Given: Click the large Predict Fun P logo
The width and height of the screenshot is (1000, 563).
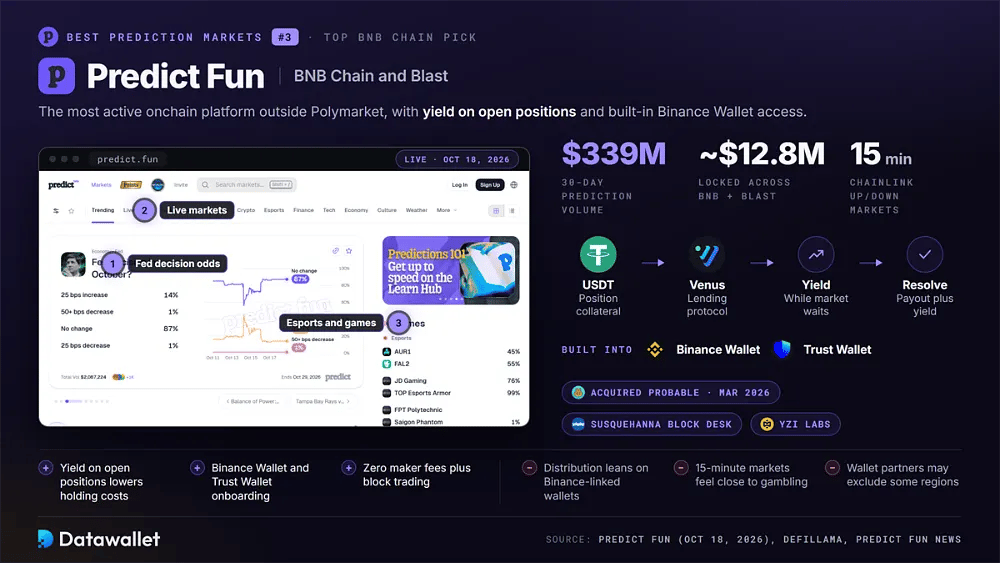Looking at the screenshot, I should coord(57,76).
